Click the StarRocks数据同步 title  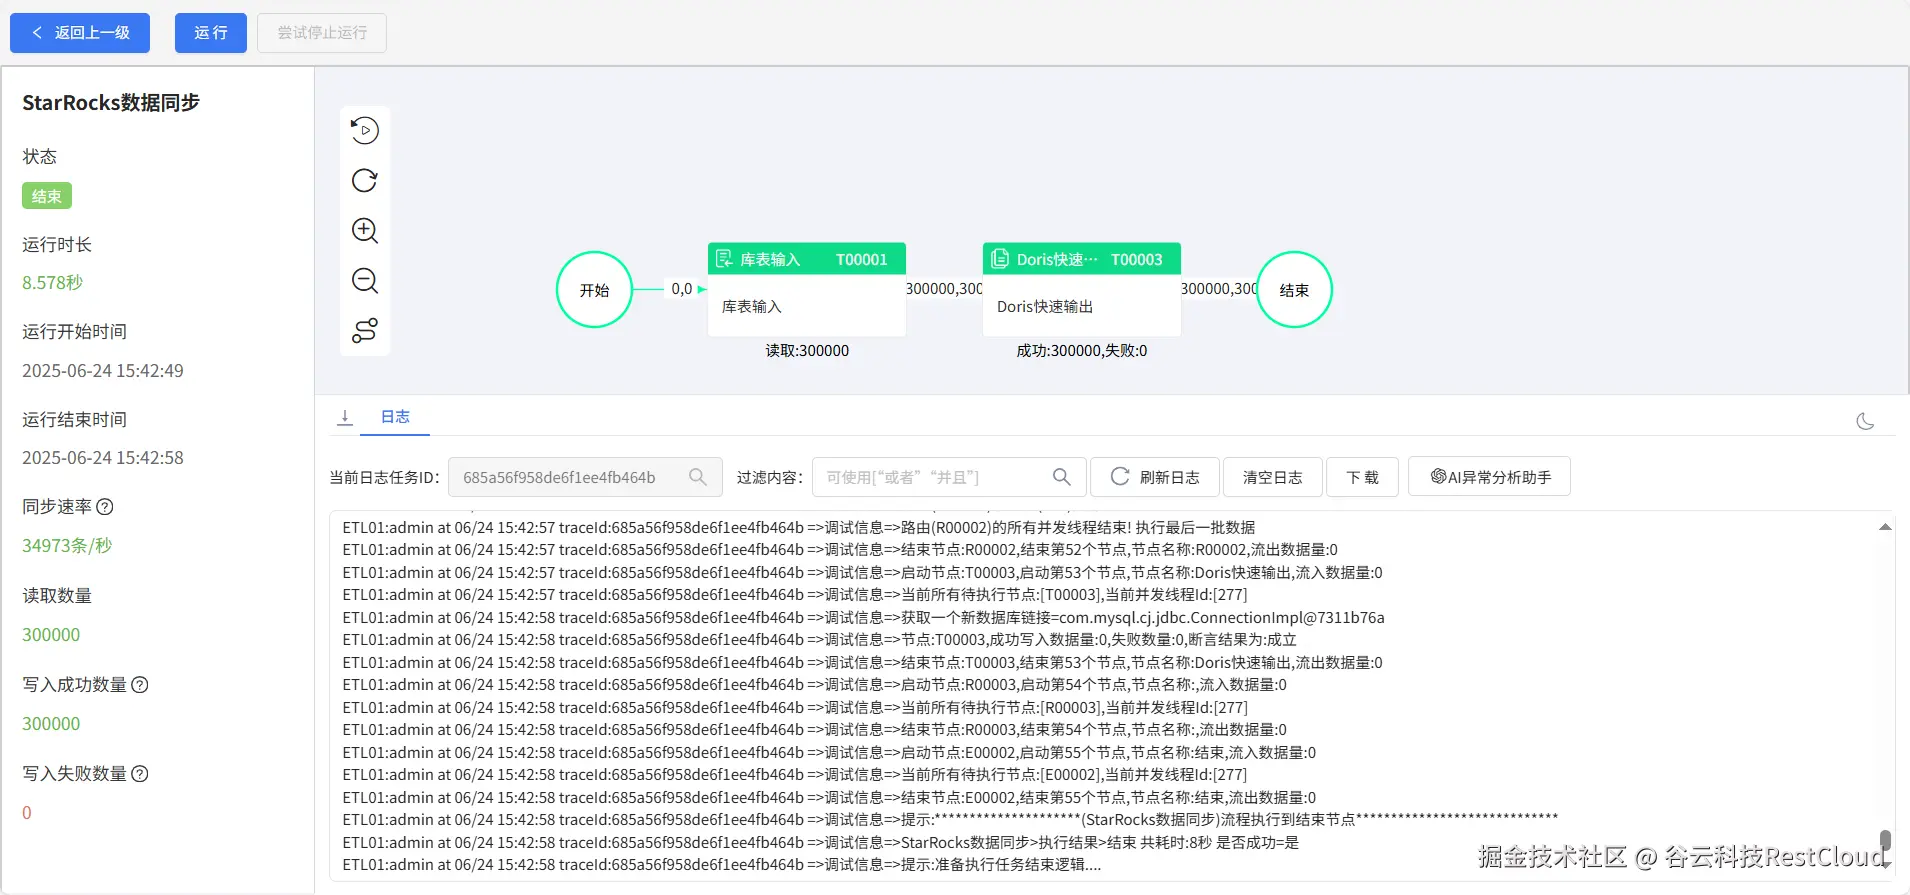click(111, 103)
